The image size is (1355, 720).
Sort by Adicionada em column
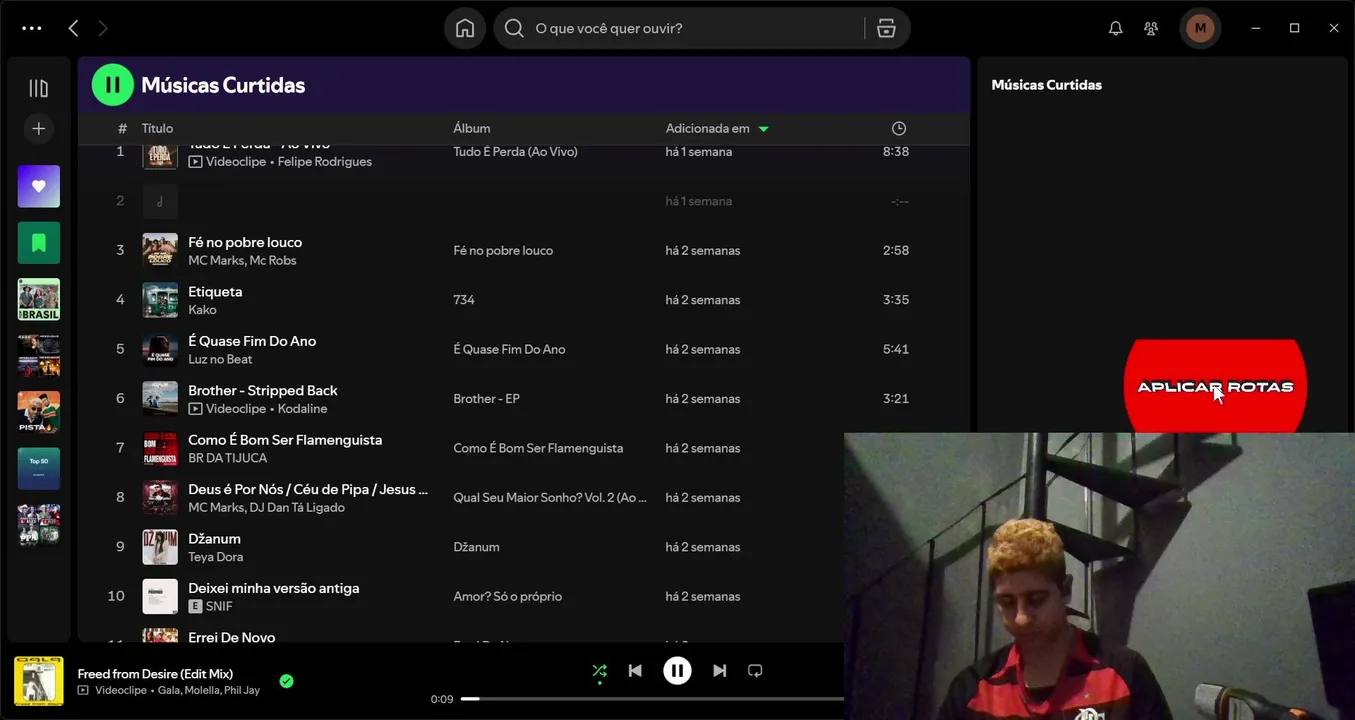point(708,128)
